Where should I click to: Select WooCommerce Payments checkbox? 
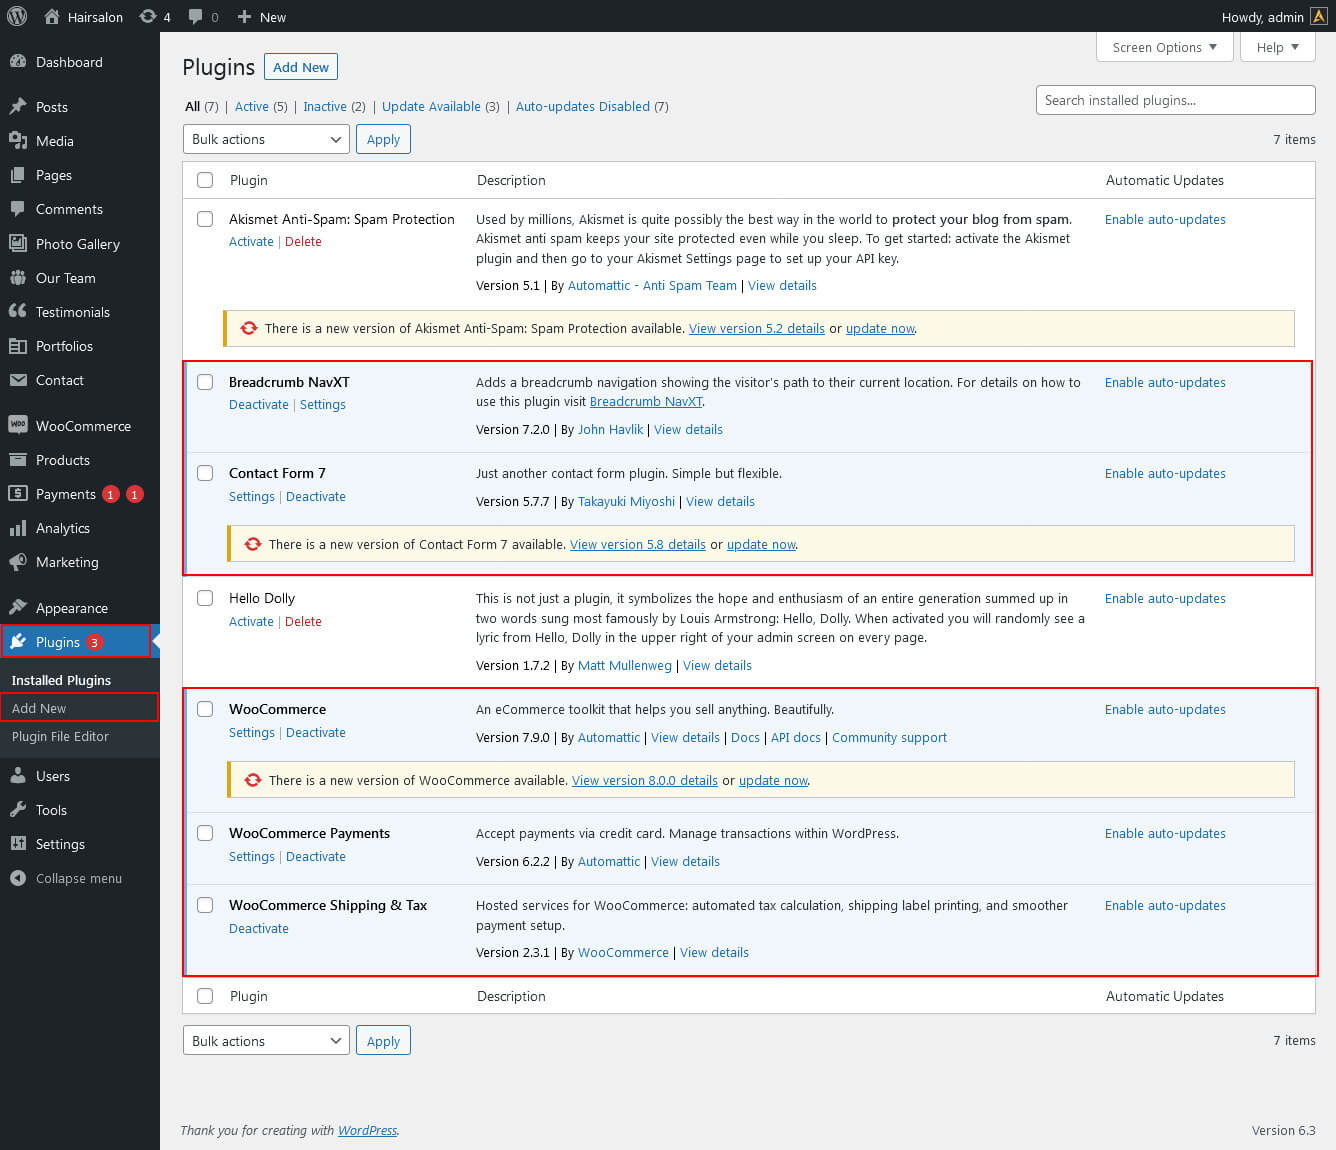[x=205, y=833]
